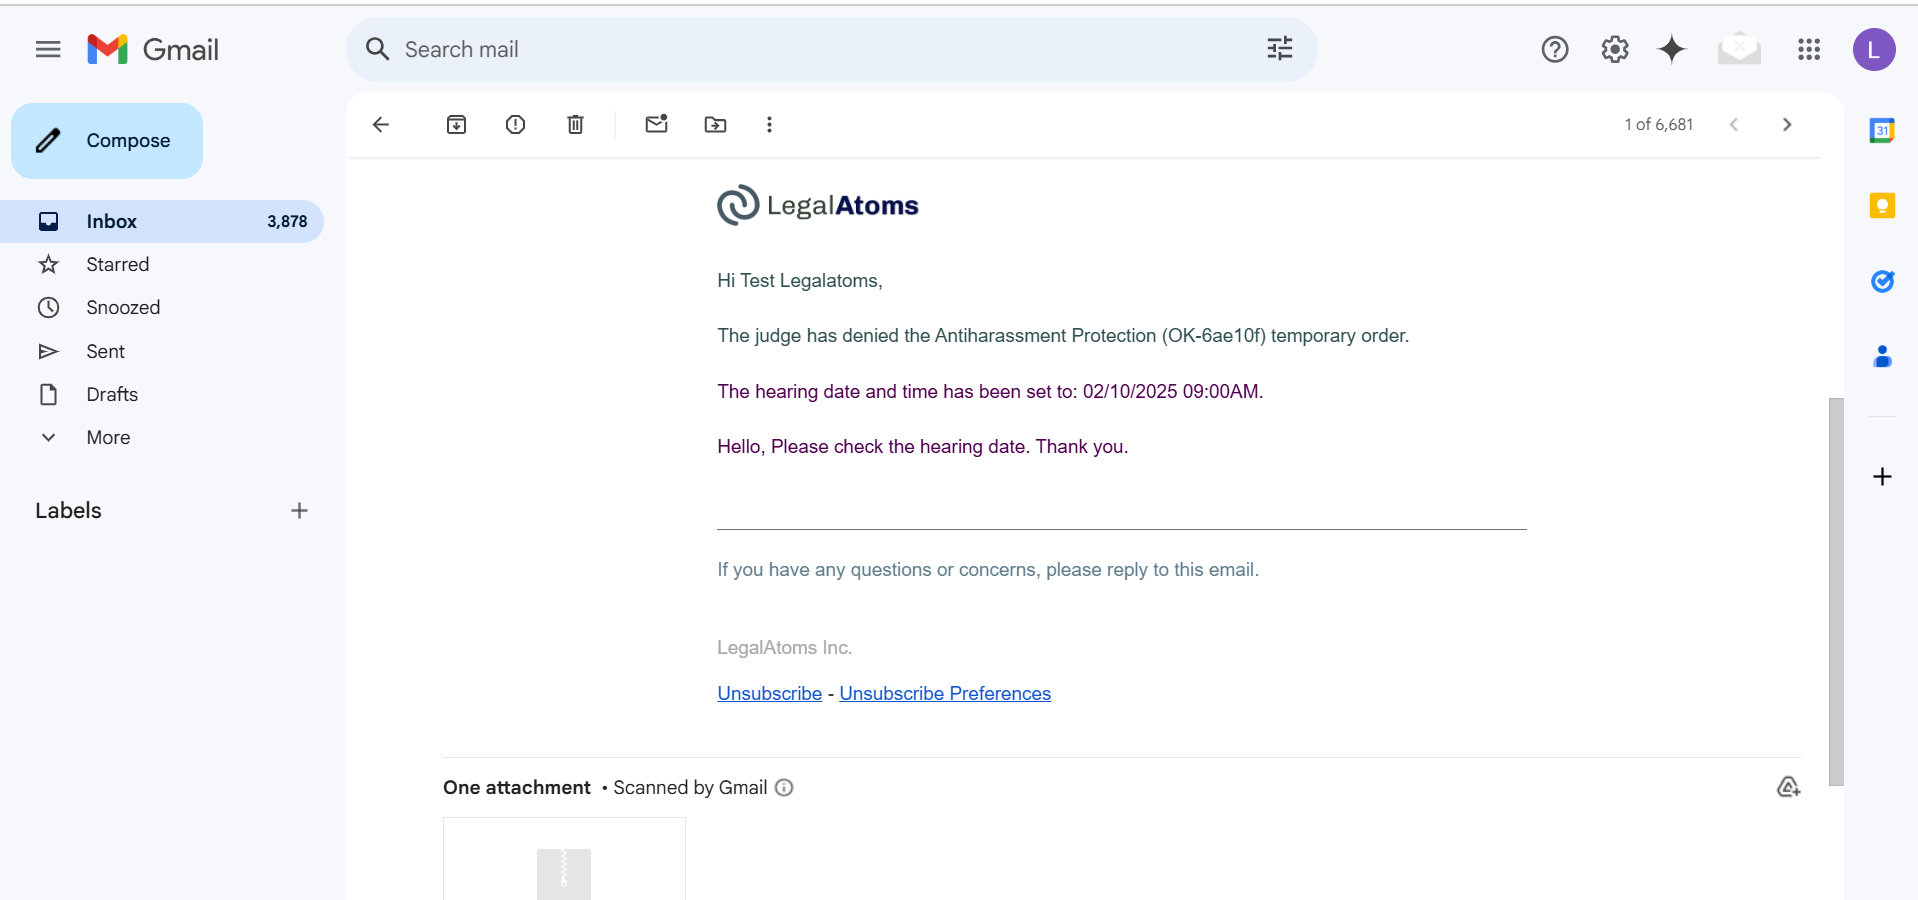Go to the older email arrow
Viewport: 1918px width, 900px height.
click(x=1787, y=124)
